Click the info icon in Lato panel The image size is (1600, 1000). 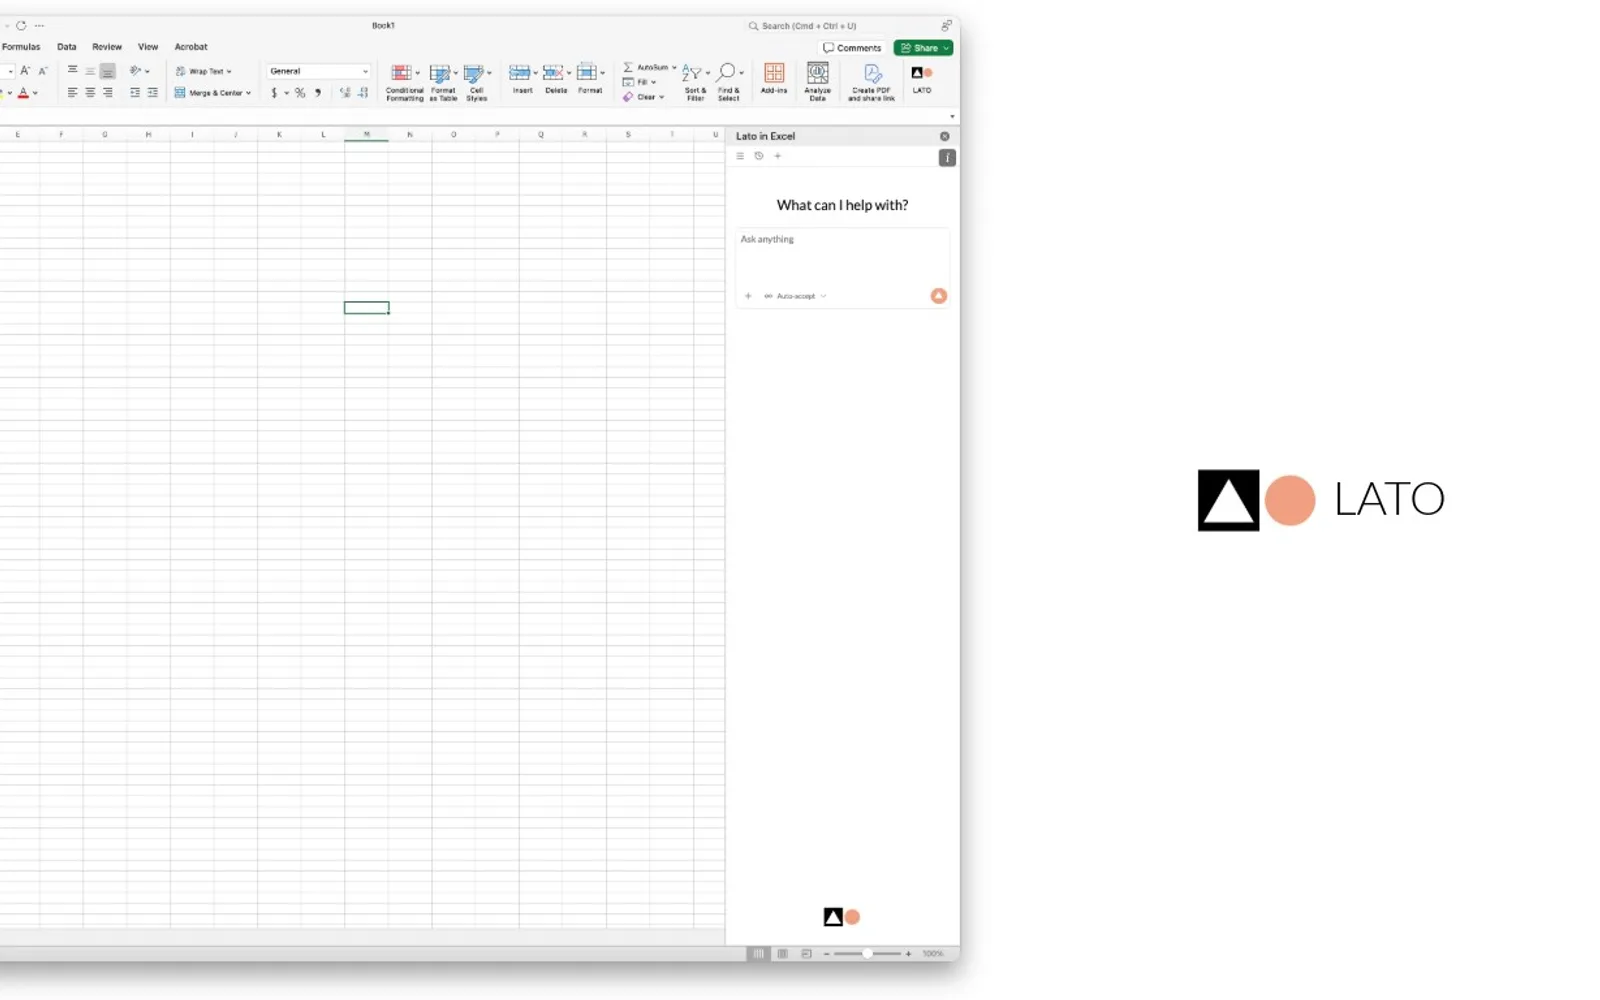pos(947,158)
